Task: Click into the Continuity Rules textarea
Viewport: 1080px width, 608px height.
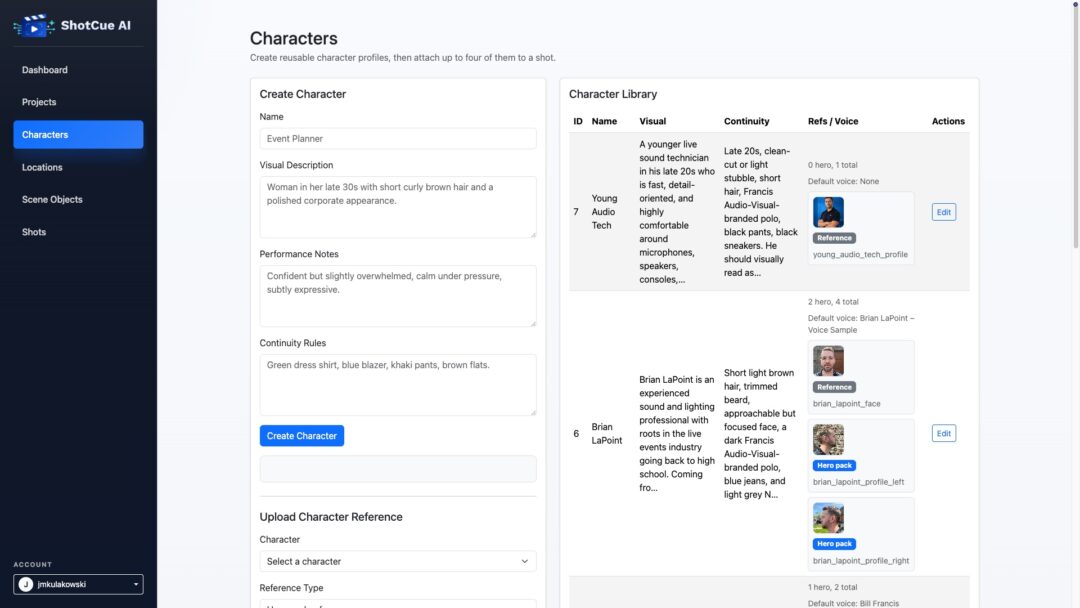Action: pos(397,385)
